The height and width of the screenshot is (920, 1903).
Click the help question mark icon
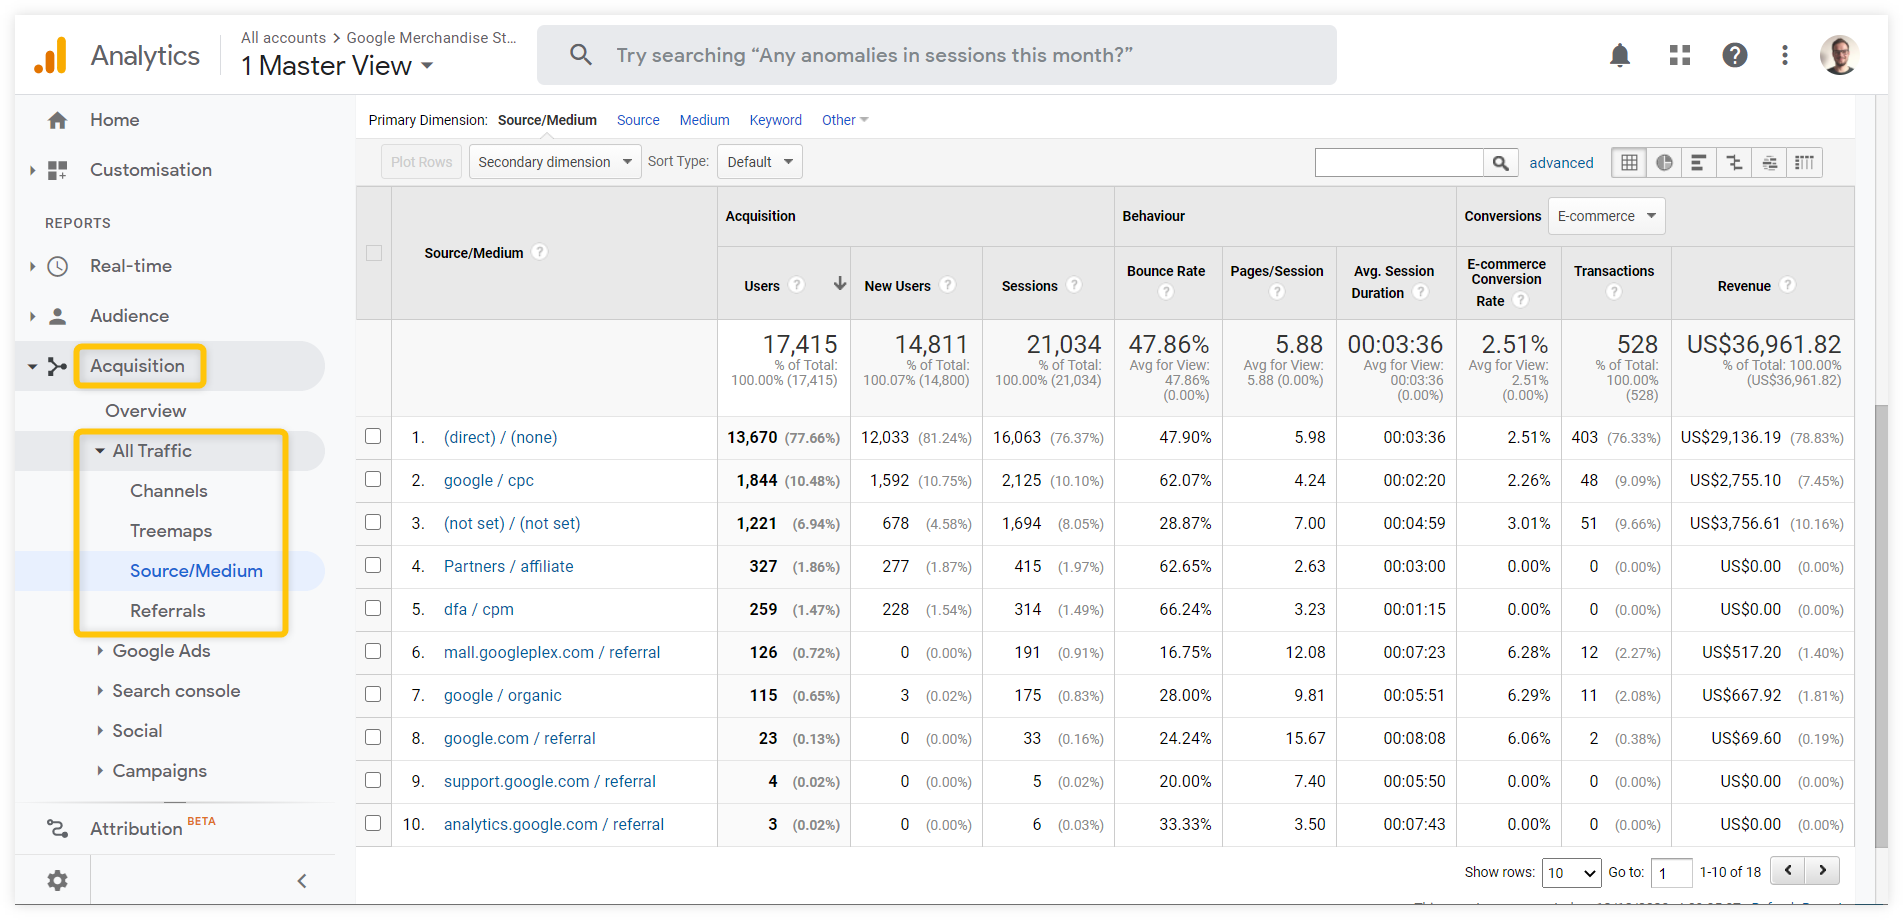1735,56
